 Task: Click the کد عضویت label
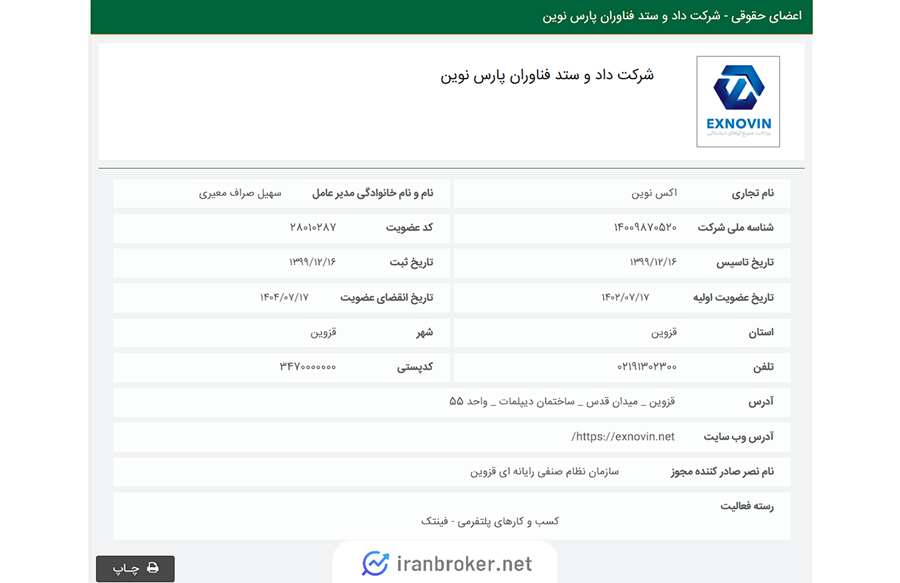click(409, 228)
